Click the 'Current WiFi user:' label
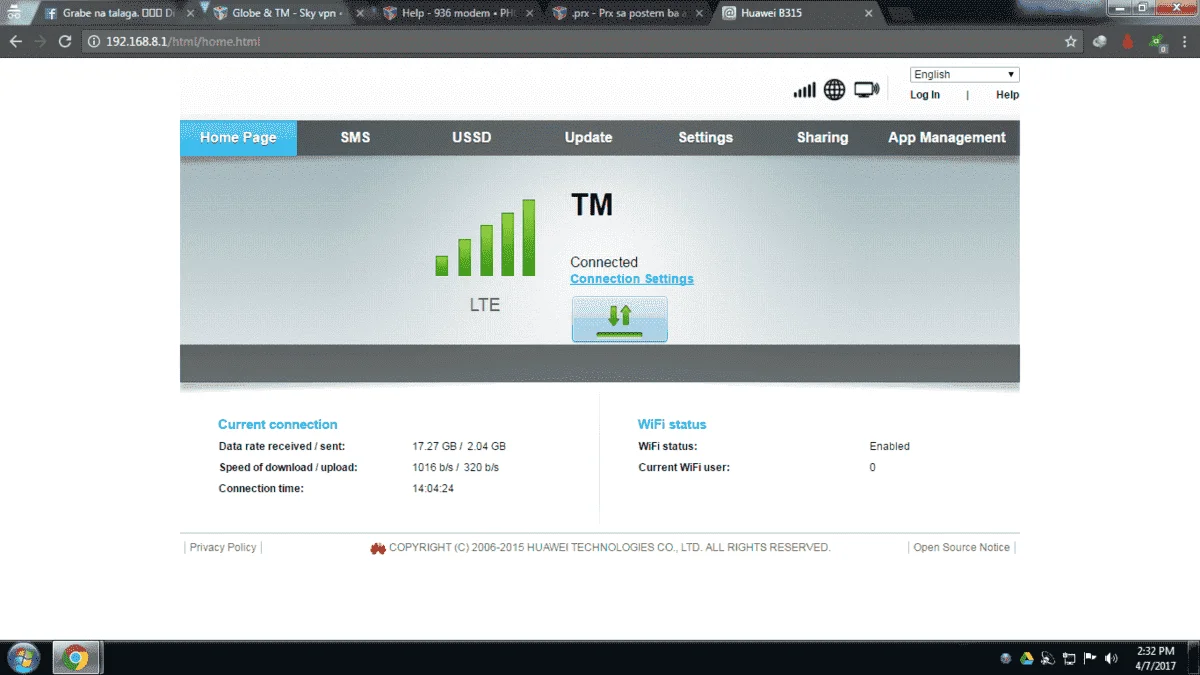This screenshot has width=1200, height=675. (684, 467)
